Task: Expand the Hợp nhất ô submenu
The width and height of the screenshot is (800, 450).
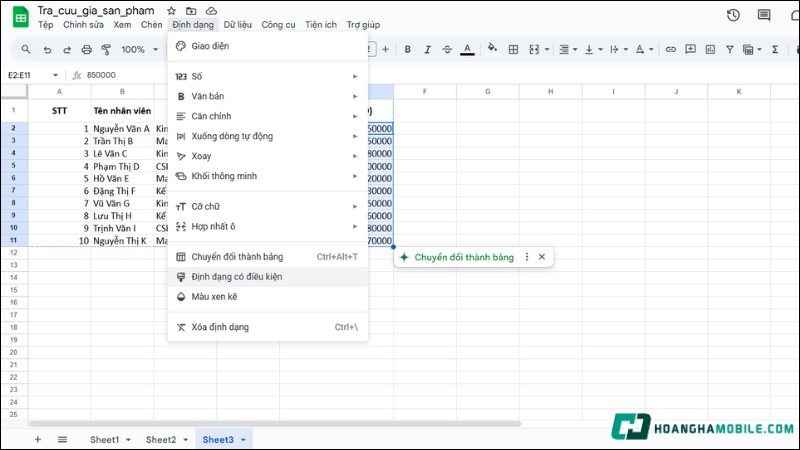Action: [267, 226]
